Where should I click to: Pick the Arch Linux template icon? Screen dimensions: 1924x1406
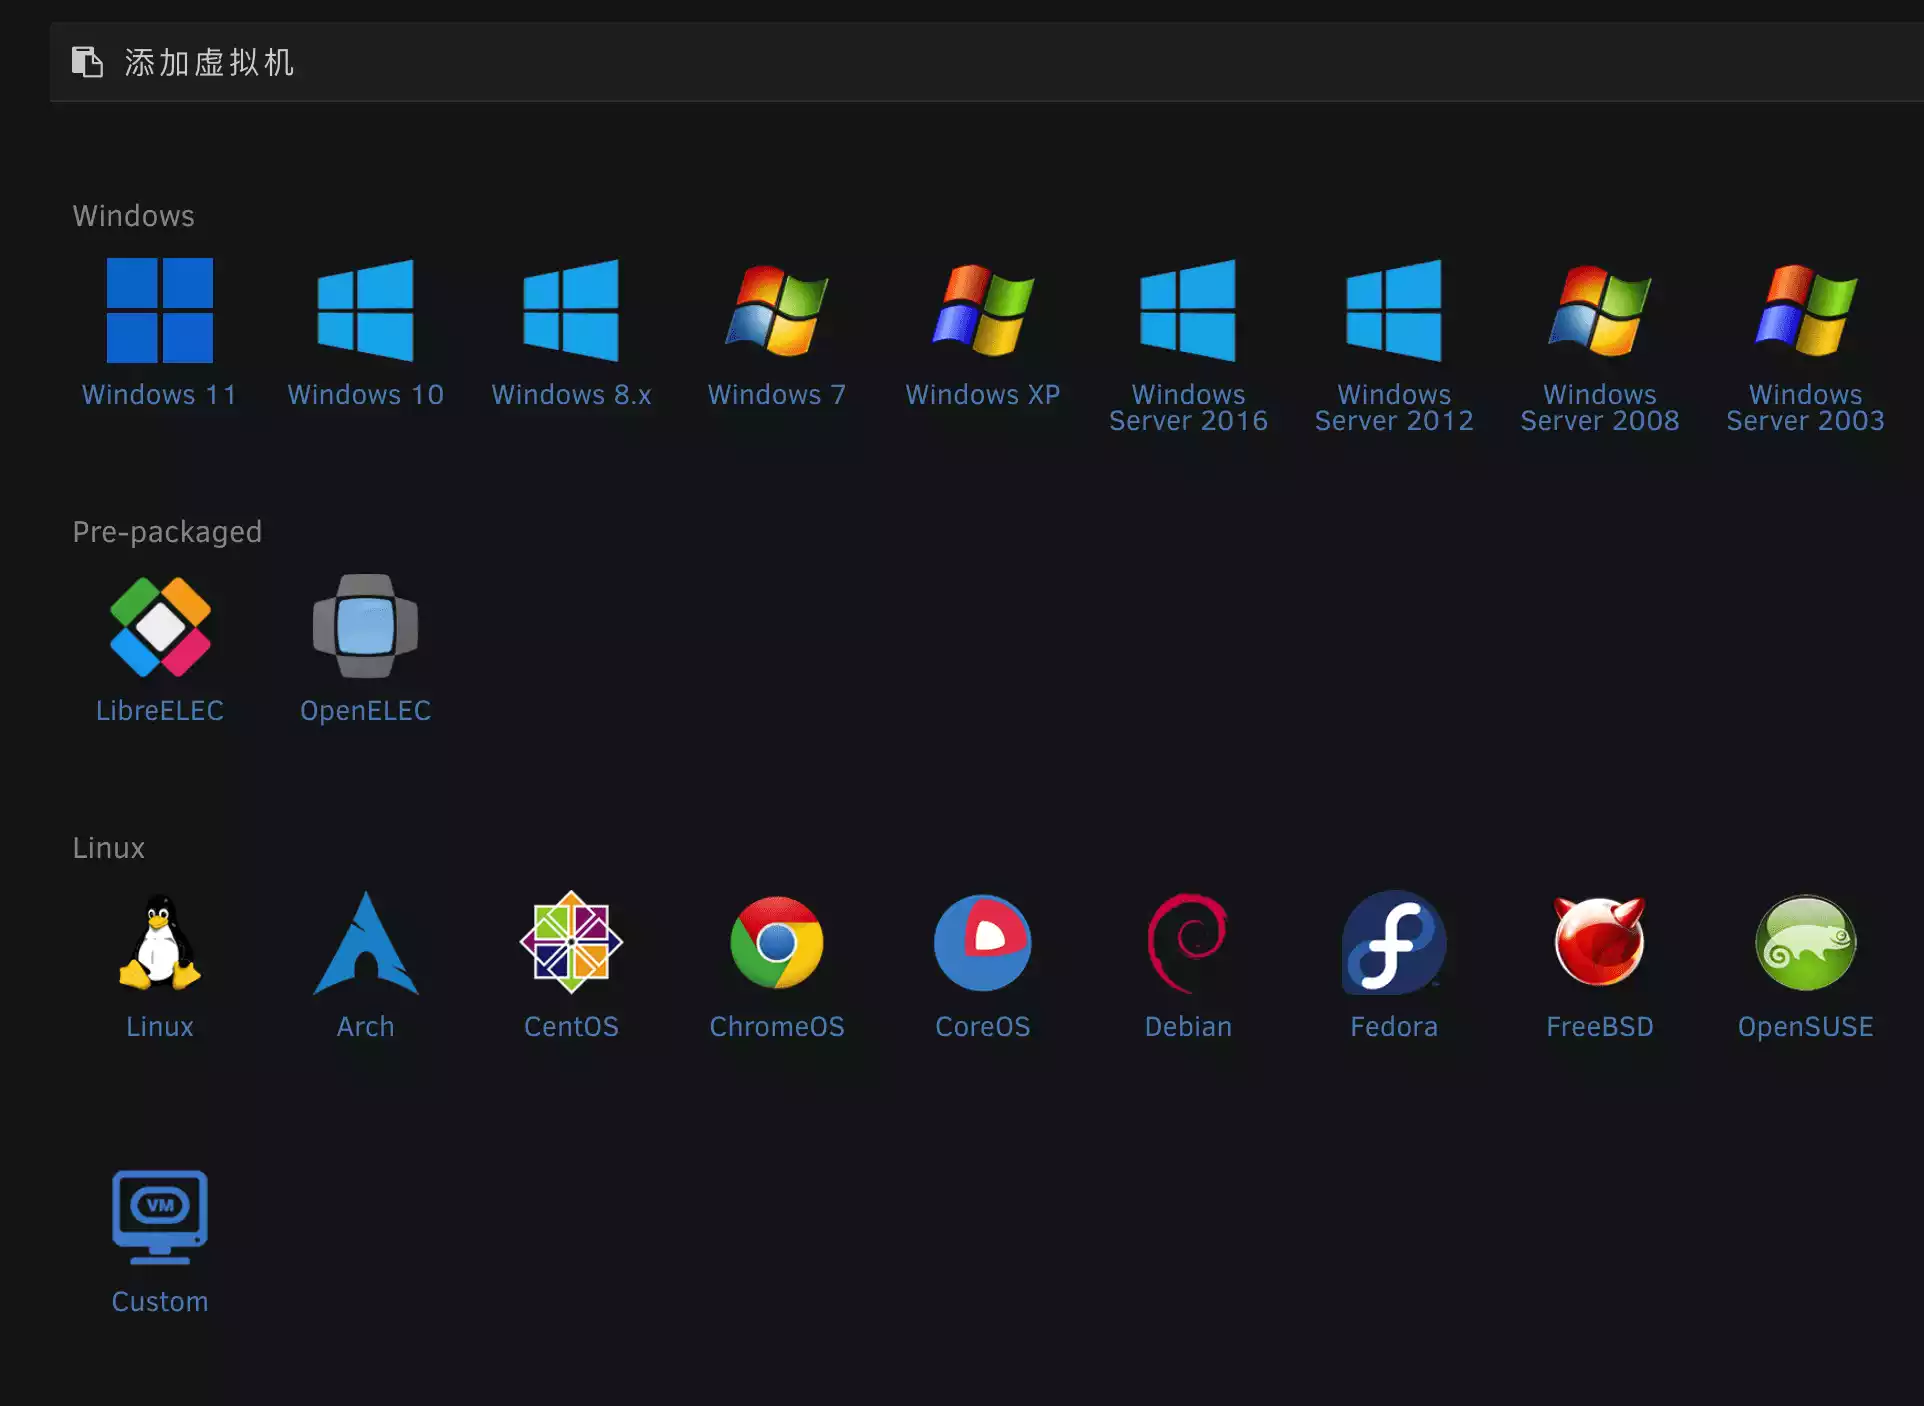365,942
